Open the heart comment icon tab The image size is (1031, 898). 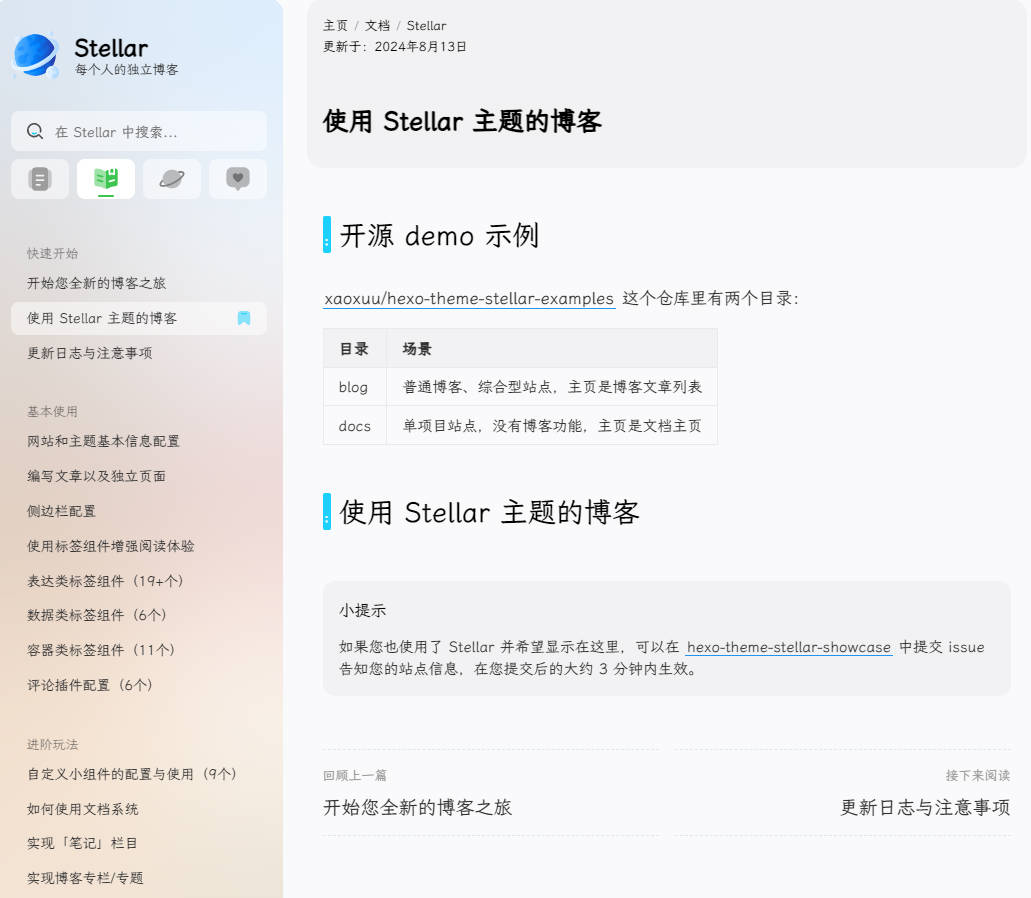tap(237, 178)
